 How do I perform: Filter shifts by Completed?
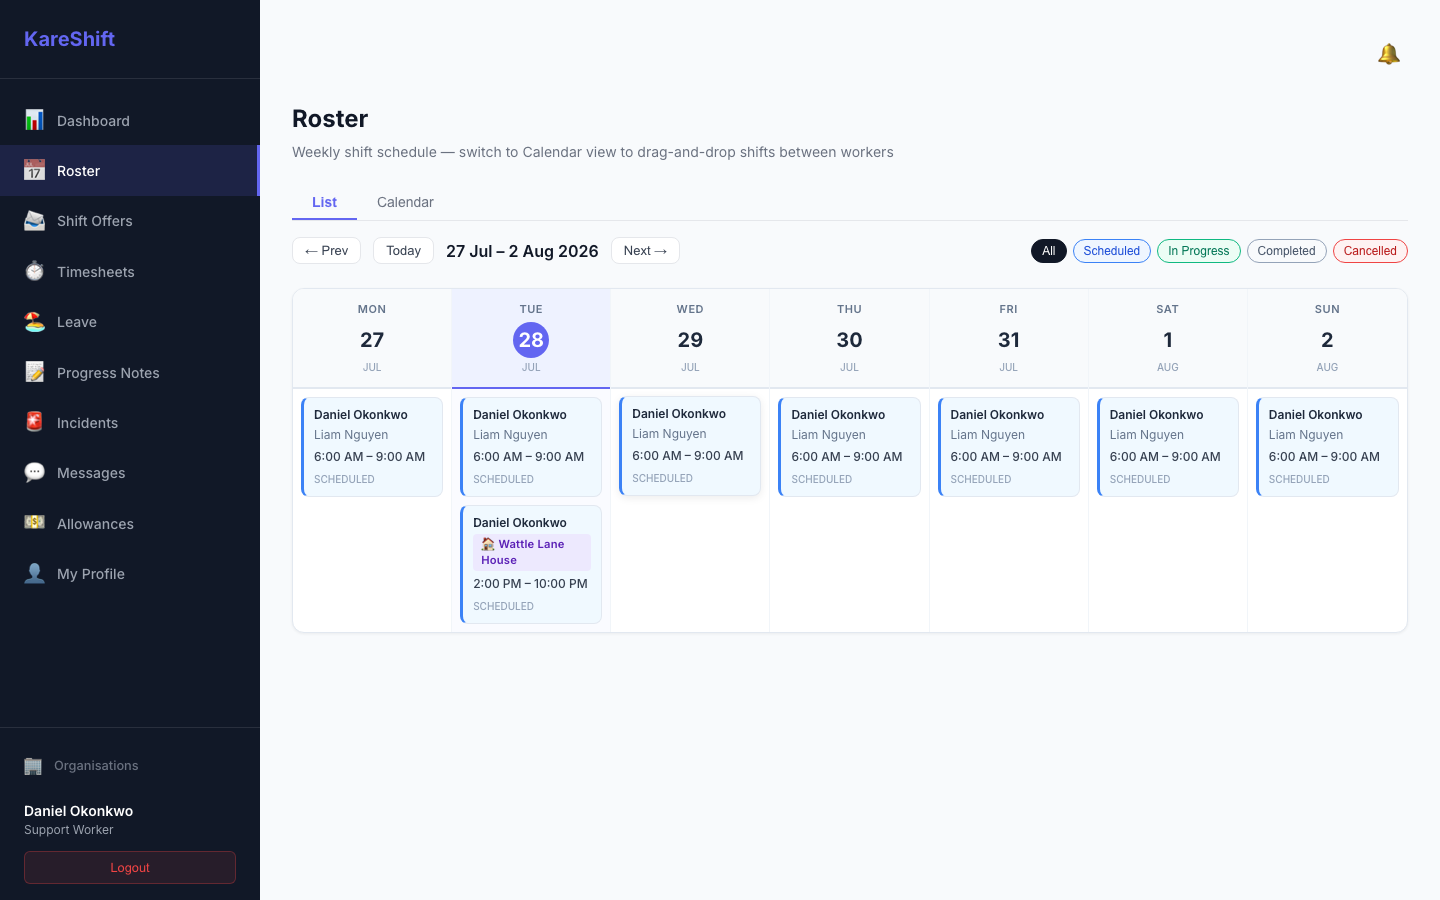pos(1286,251)
